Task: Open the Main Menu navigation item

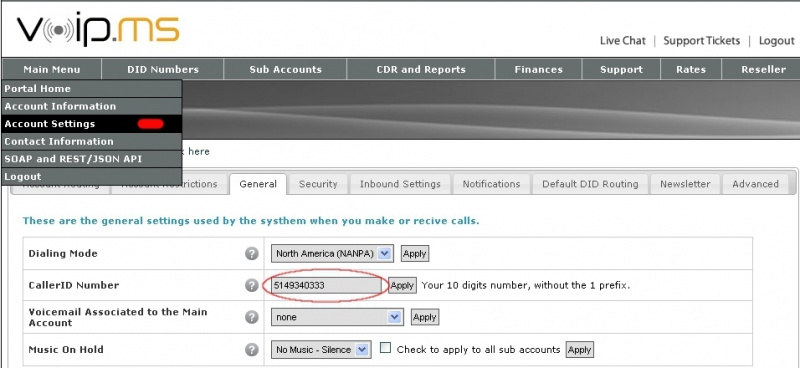Action: (52, 69)
